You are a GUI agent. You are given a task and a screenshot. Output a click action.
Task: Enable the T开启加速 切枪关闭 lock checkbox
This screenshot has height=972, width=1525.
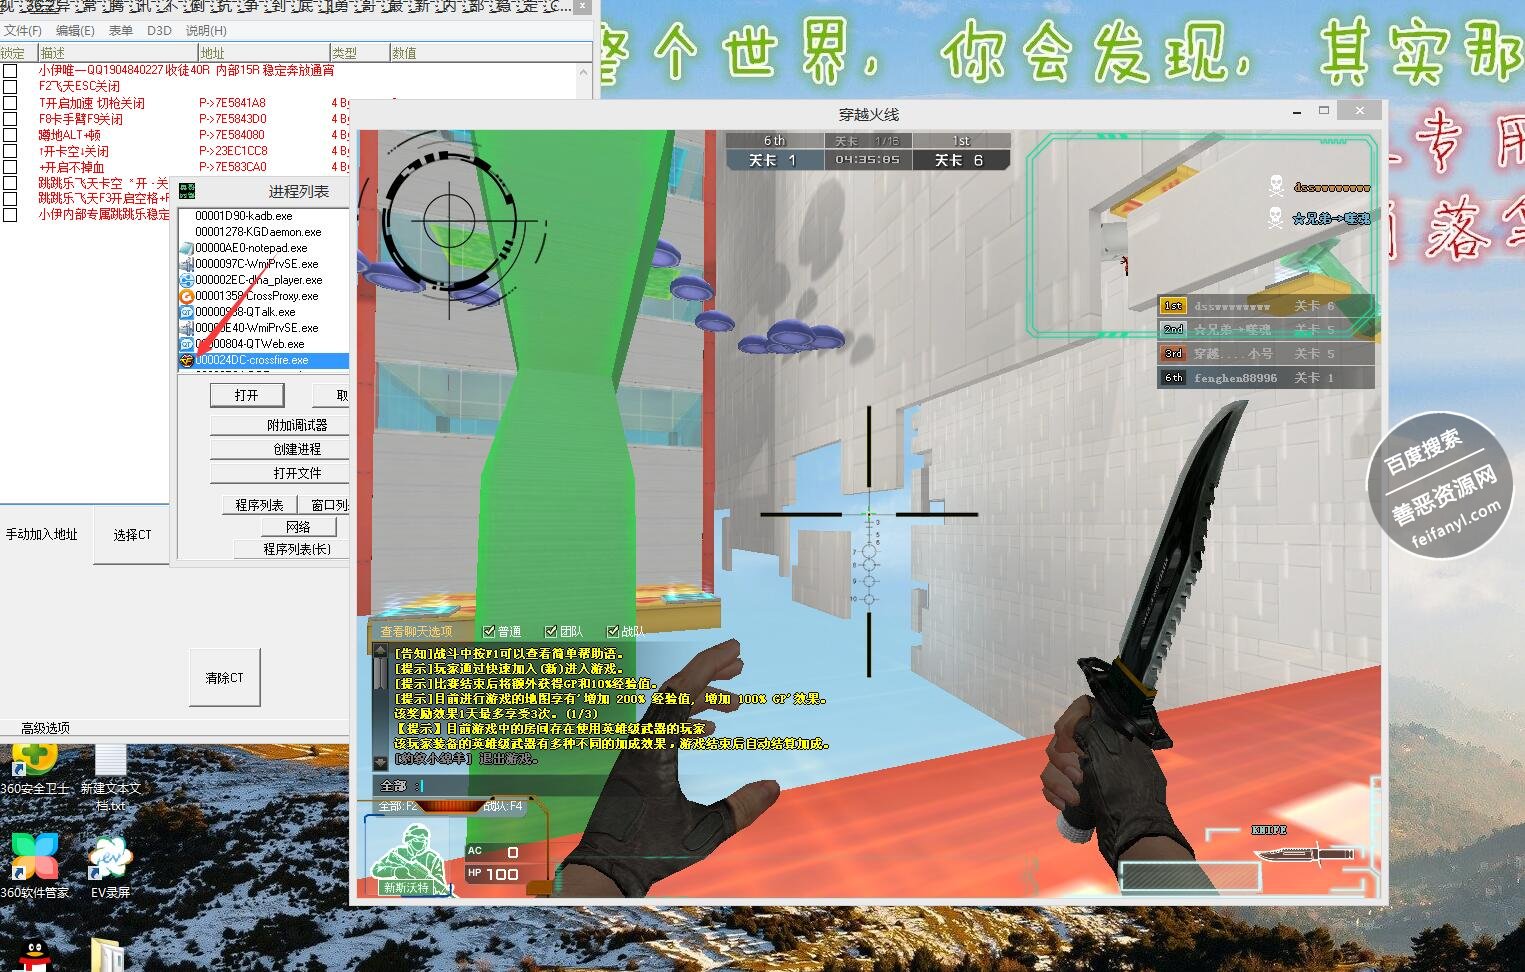[x=10, y=103]
